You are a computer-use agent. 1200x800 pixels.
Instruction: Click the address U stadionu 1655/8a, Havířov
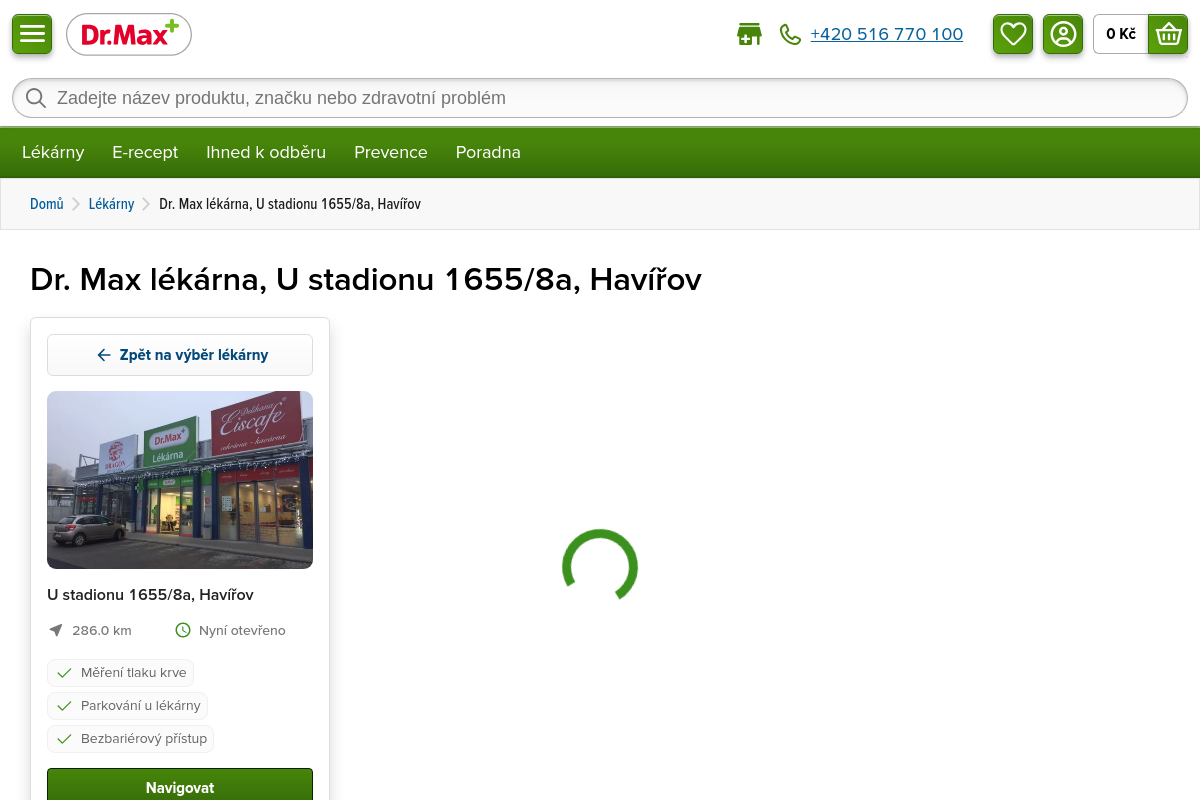point(150,594)
